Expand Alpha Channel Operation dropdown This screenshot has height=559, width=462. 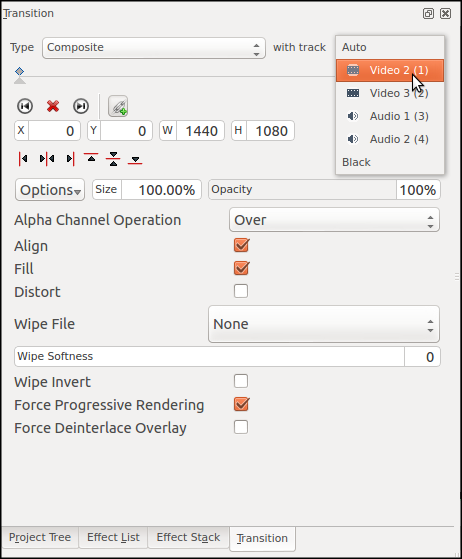tap(334, 220)
